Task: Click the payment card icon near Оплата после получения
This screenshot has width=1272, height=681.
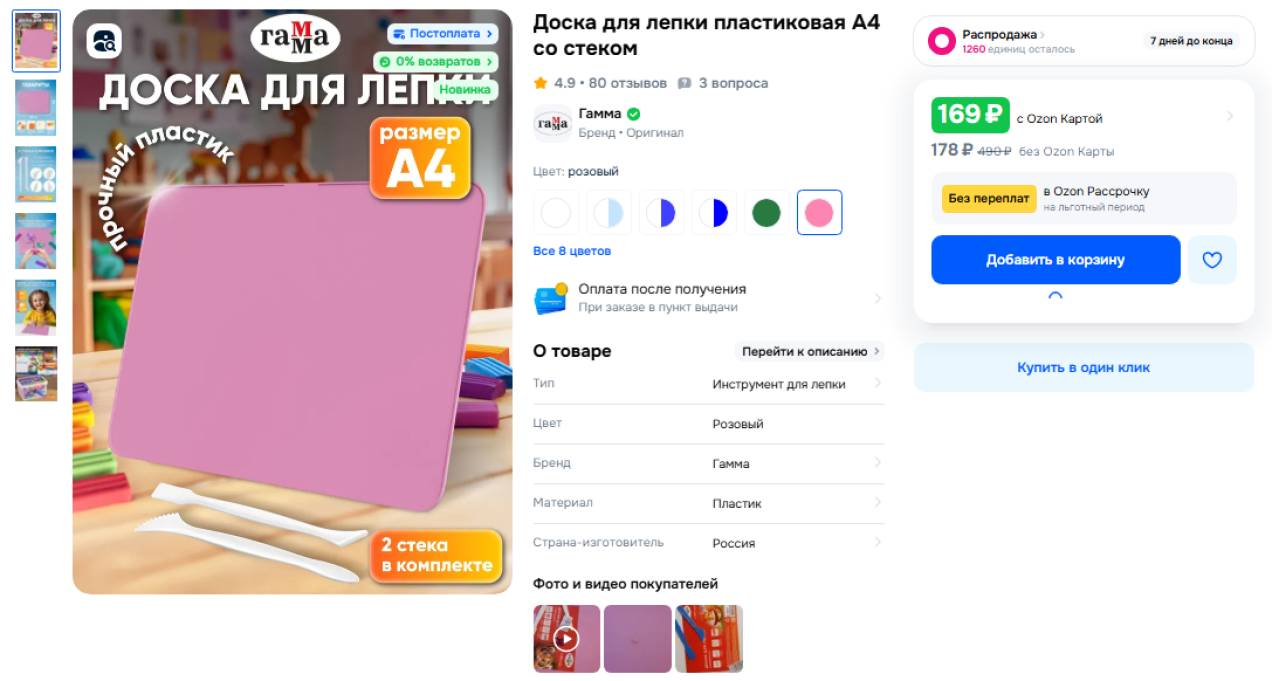Action: [551, 298]
